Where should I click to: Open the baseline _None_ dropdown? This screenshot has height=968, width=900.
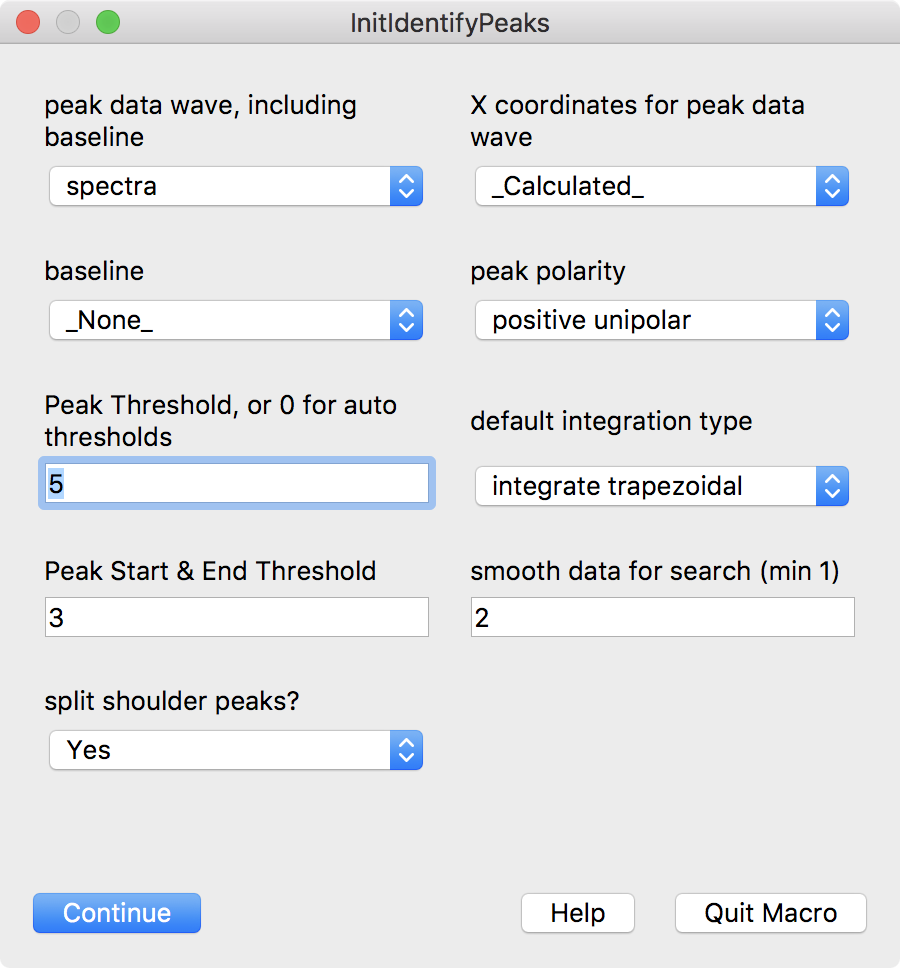coord(236,320)
